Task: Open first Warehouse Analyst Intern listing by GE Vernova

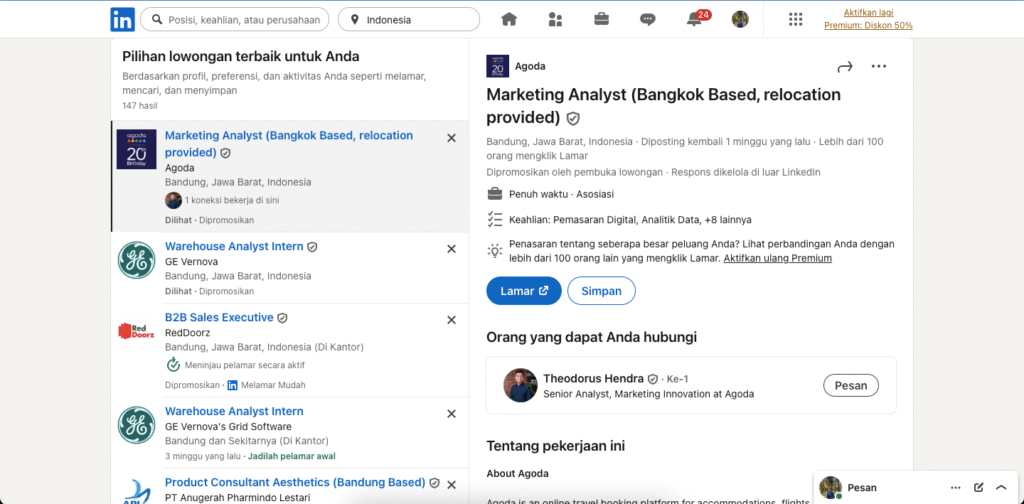Action: click(234, 246)
